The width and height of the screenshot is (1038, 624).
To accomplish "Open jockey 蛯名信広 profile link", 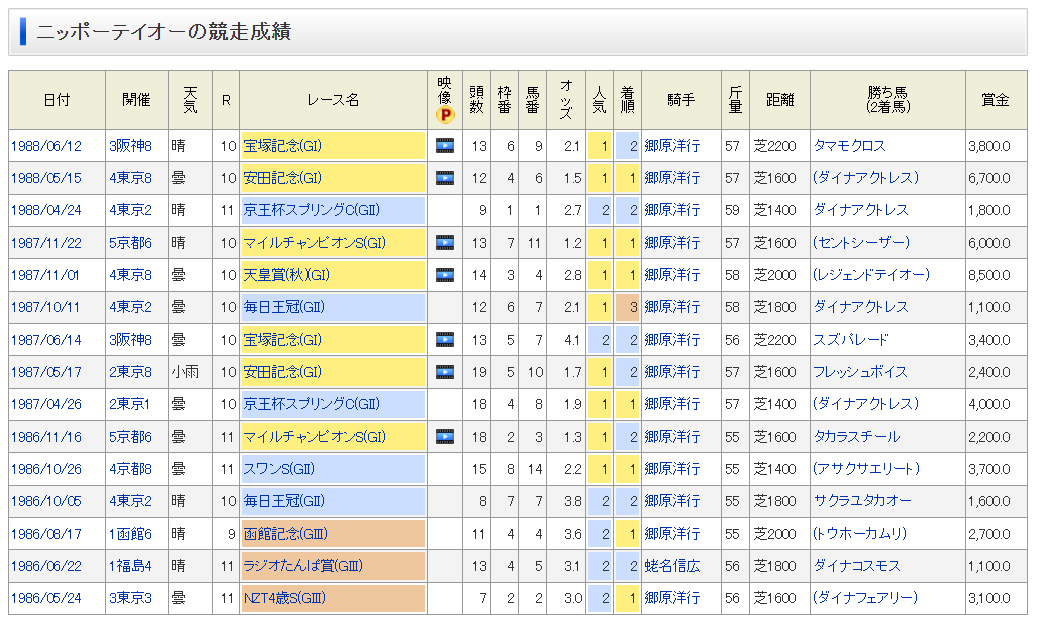I will (672, 566).
